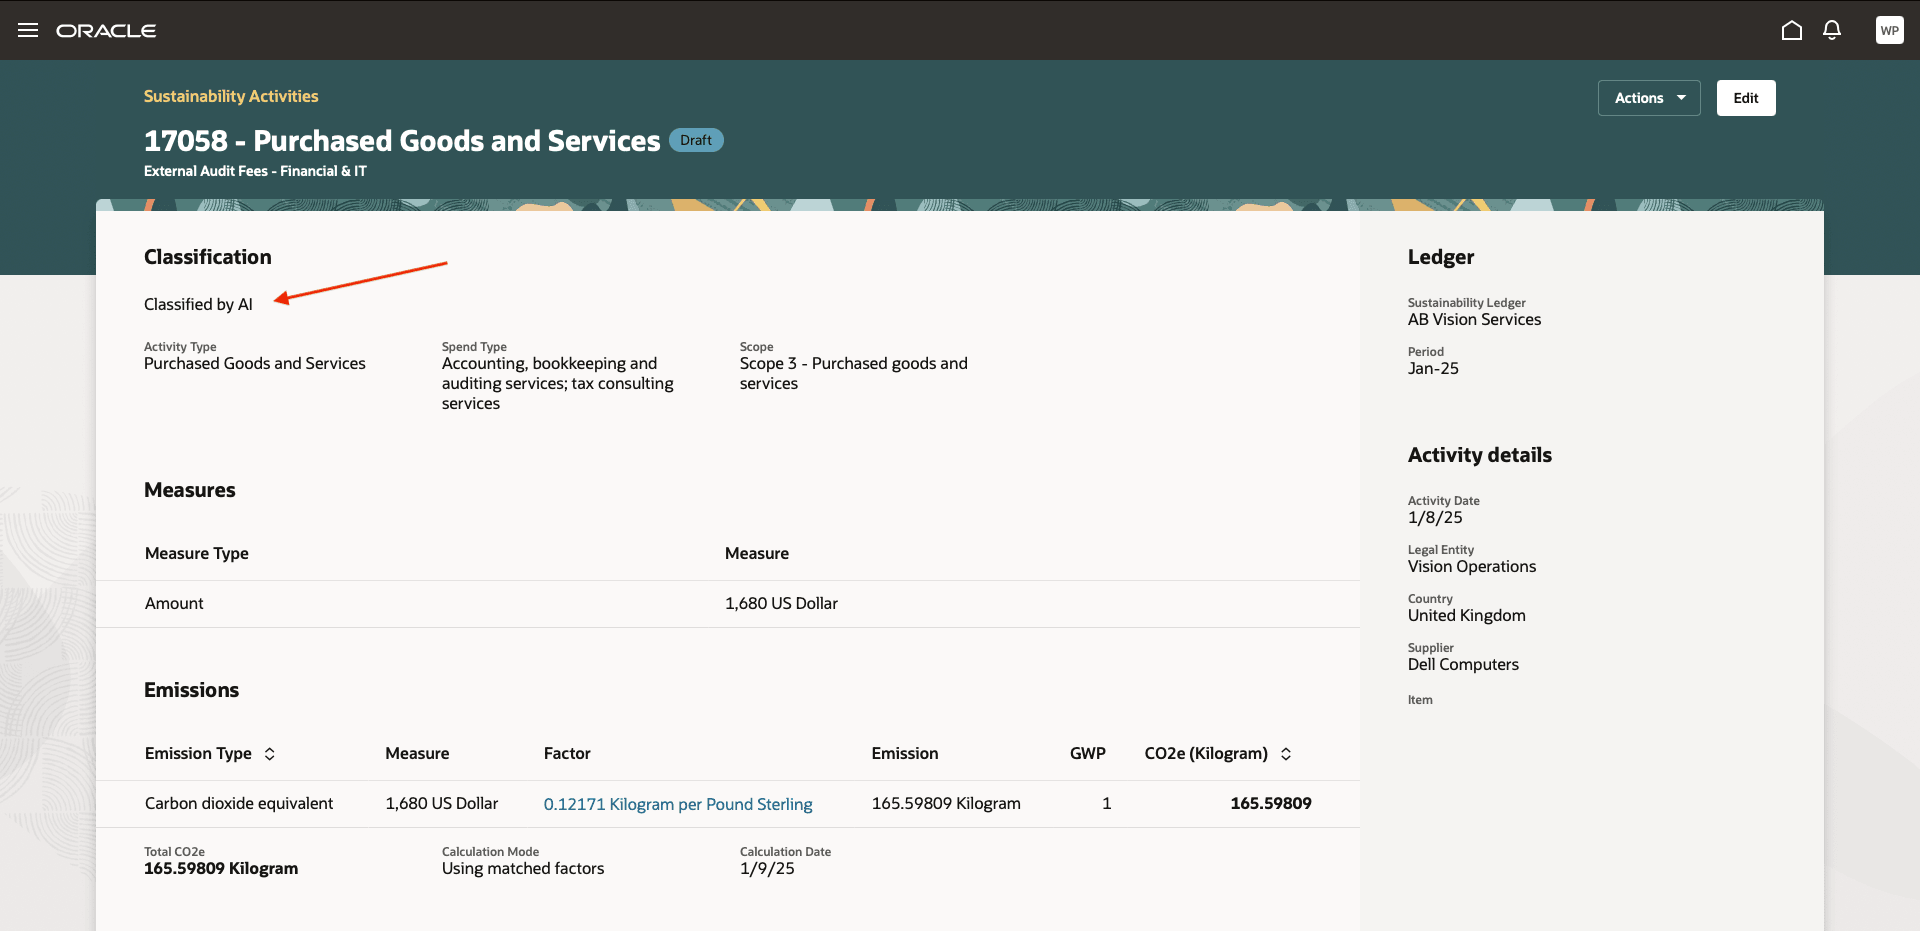Click the GWP column header
The image size is (1920, 931).
pos(1088,753)
